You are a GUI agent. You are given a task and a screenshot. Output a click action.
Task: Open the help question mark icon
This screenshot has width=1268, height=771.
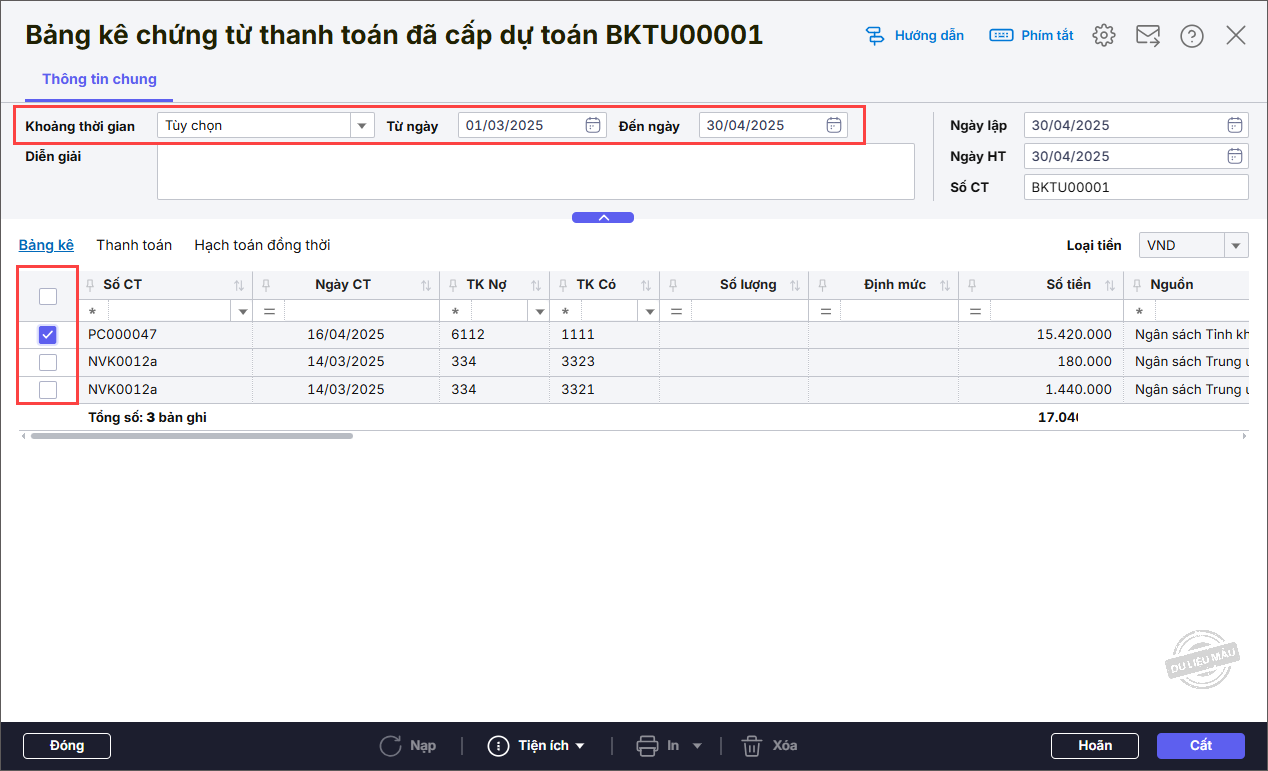click(1191, 36)
